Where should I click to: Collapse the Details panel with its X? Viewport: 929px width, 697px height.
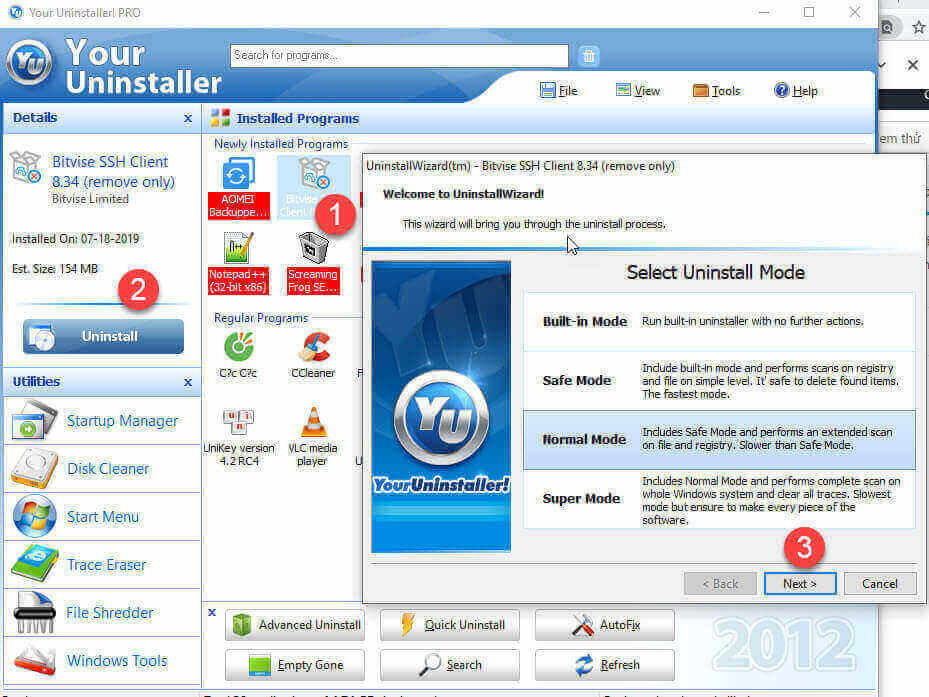188,118
